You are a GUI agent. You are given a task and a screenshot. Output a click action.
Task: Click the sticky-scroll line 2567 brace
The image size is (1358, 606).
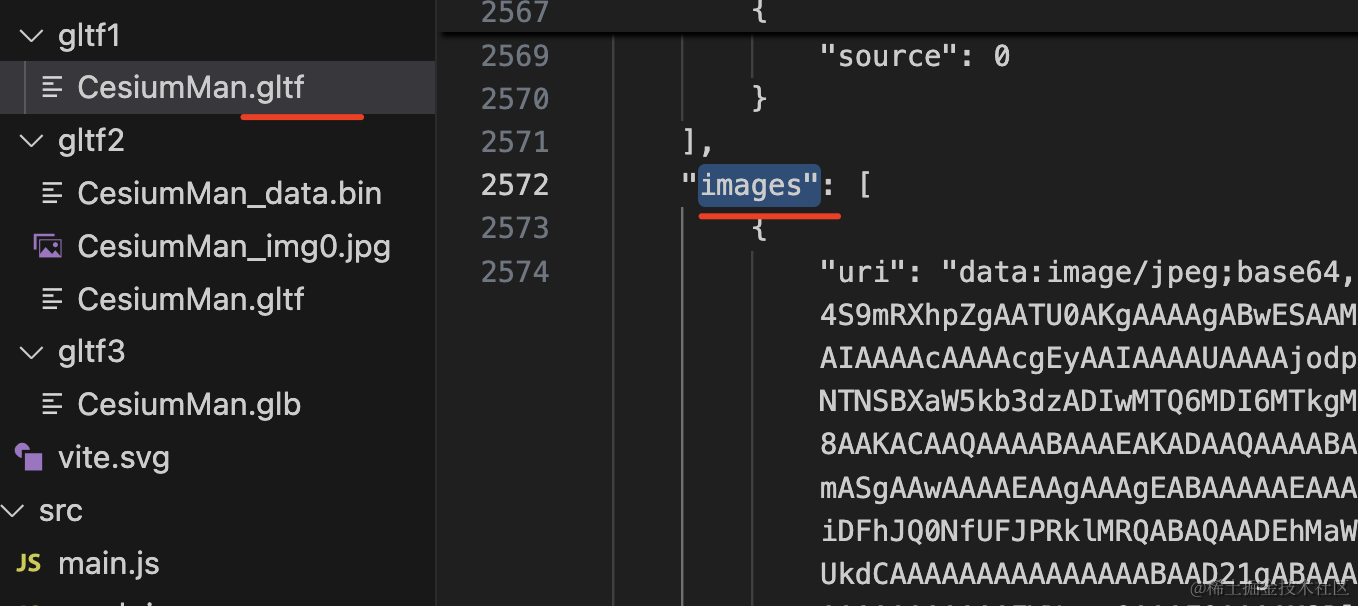(759, 13)
